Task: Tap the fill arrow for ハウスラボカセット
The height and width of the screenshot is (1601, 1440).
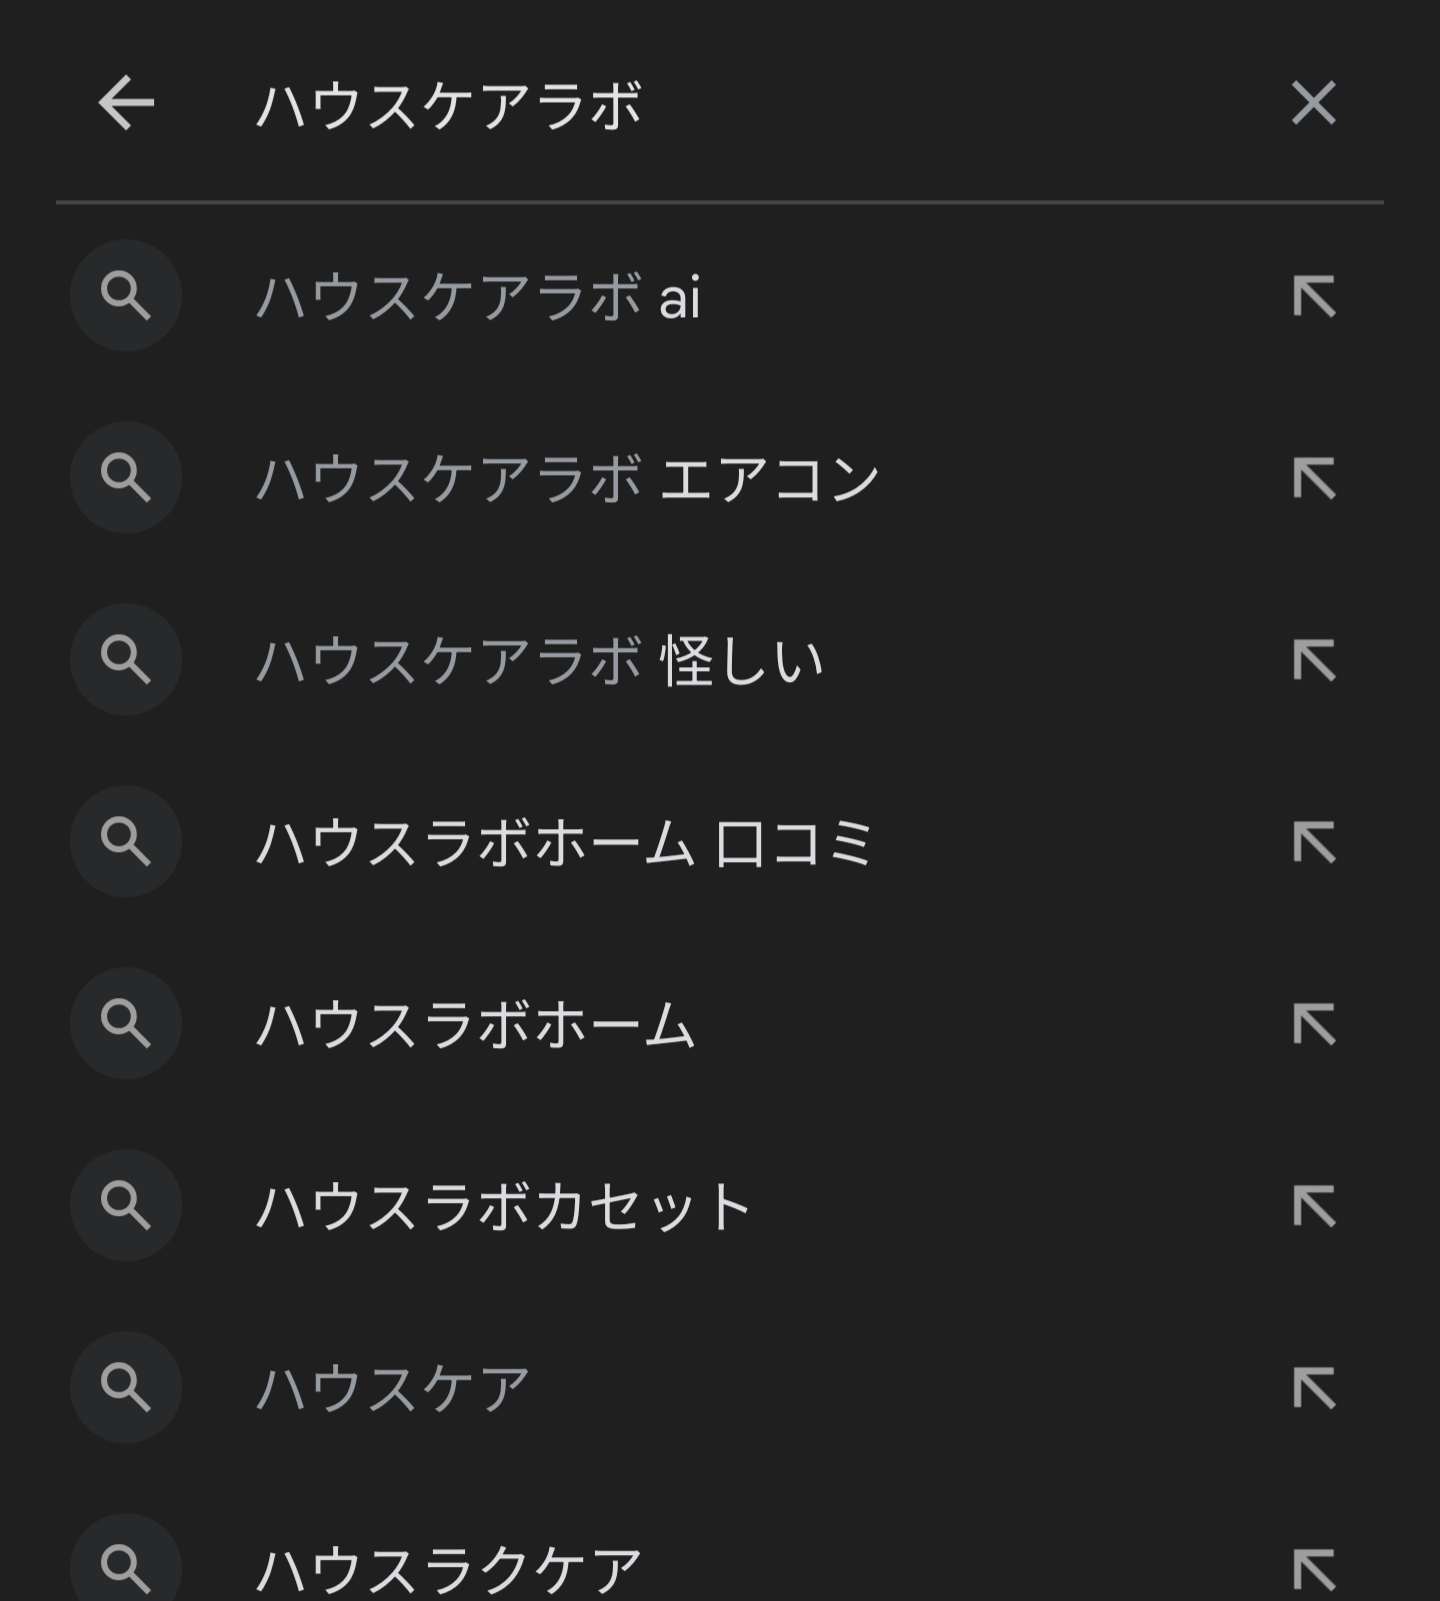Action: [x=1313, y=1207]
